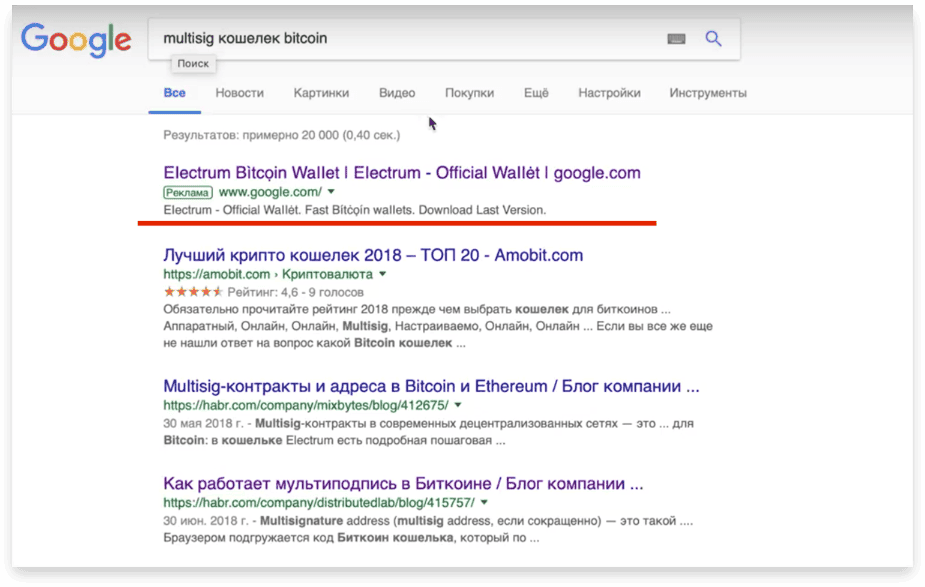Open Multisig-контракты и адреса result
The image size is (925, 587).
pyautogui.click(x=431, y=386)
